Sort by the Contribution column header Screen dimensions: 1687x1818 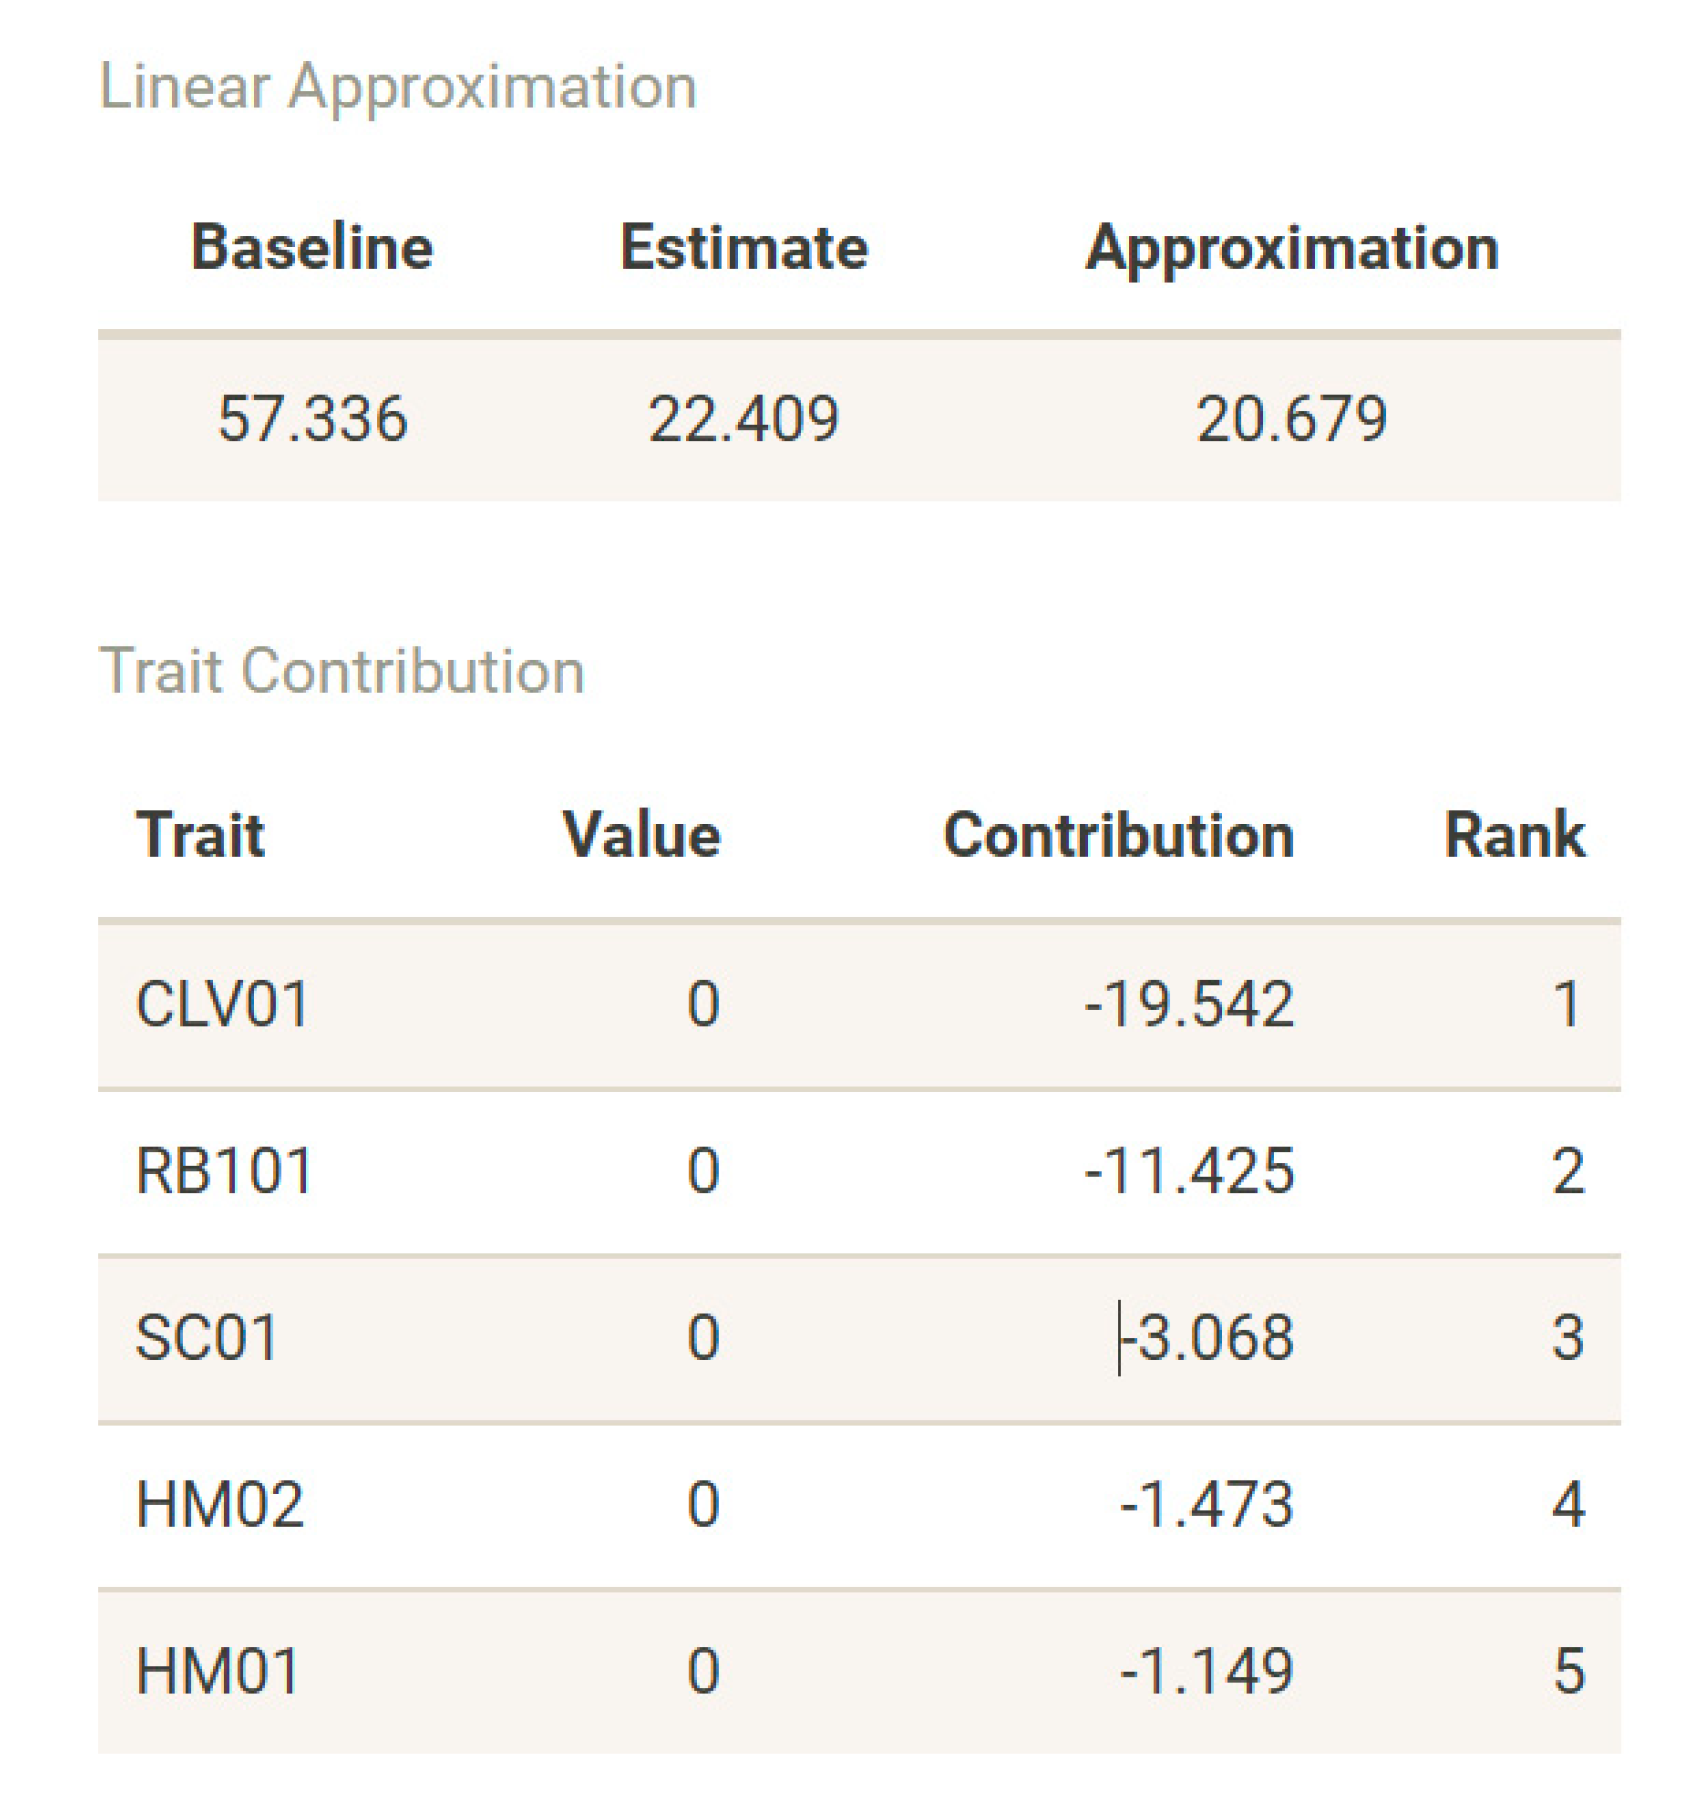click(x=1119, y=834)
